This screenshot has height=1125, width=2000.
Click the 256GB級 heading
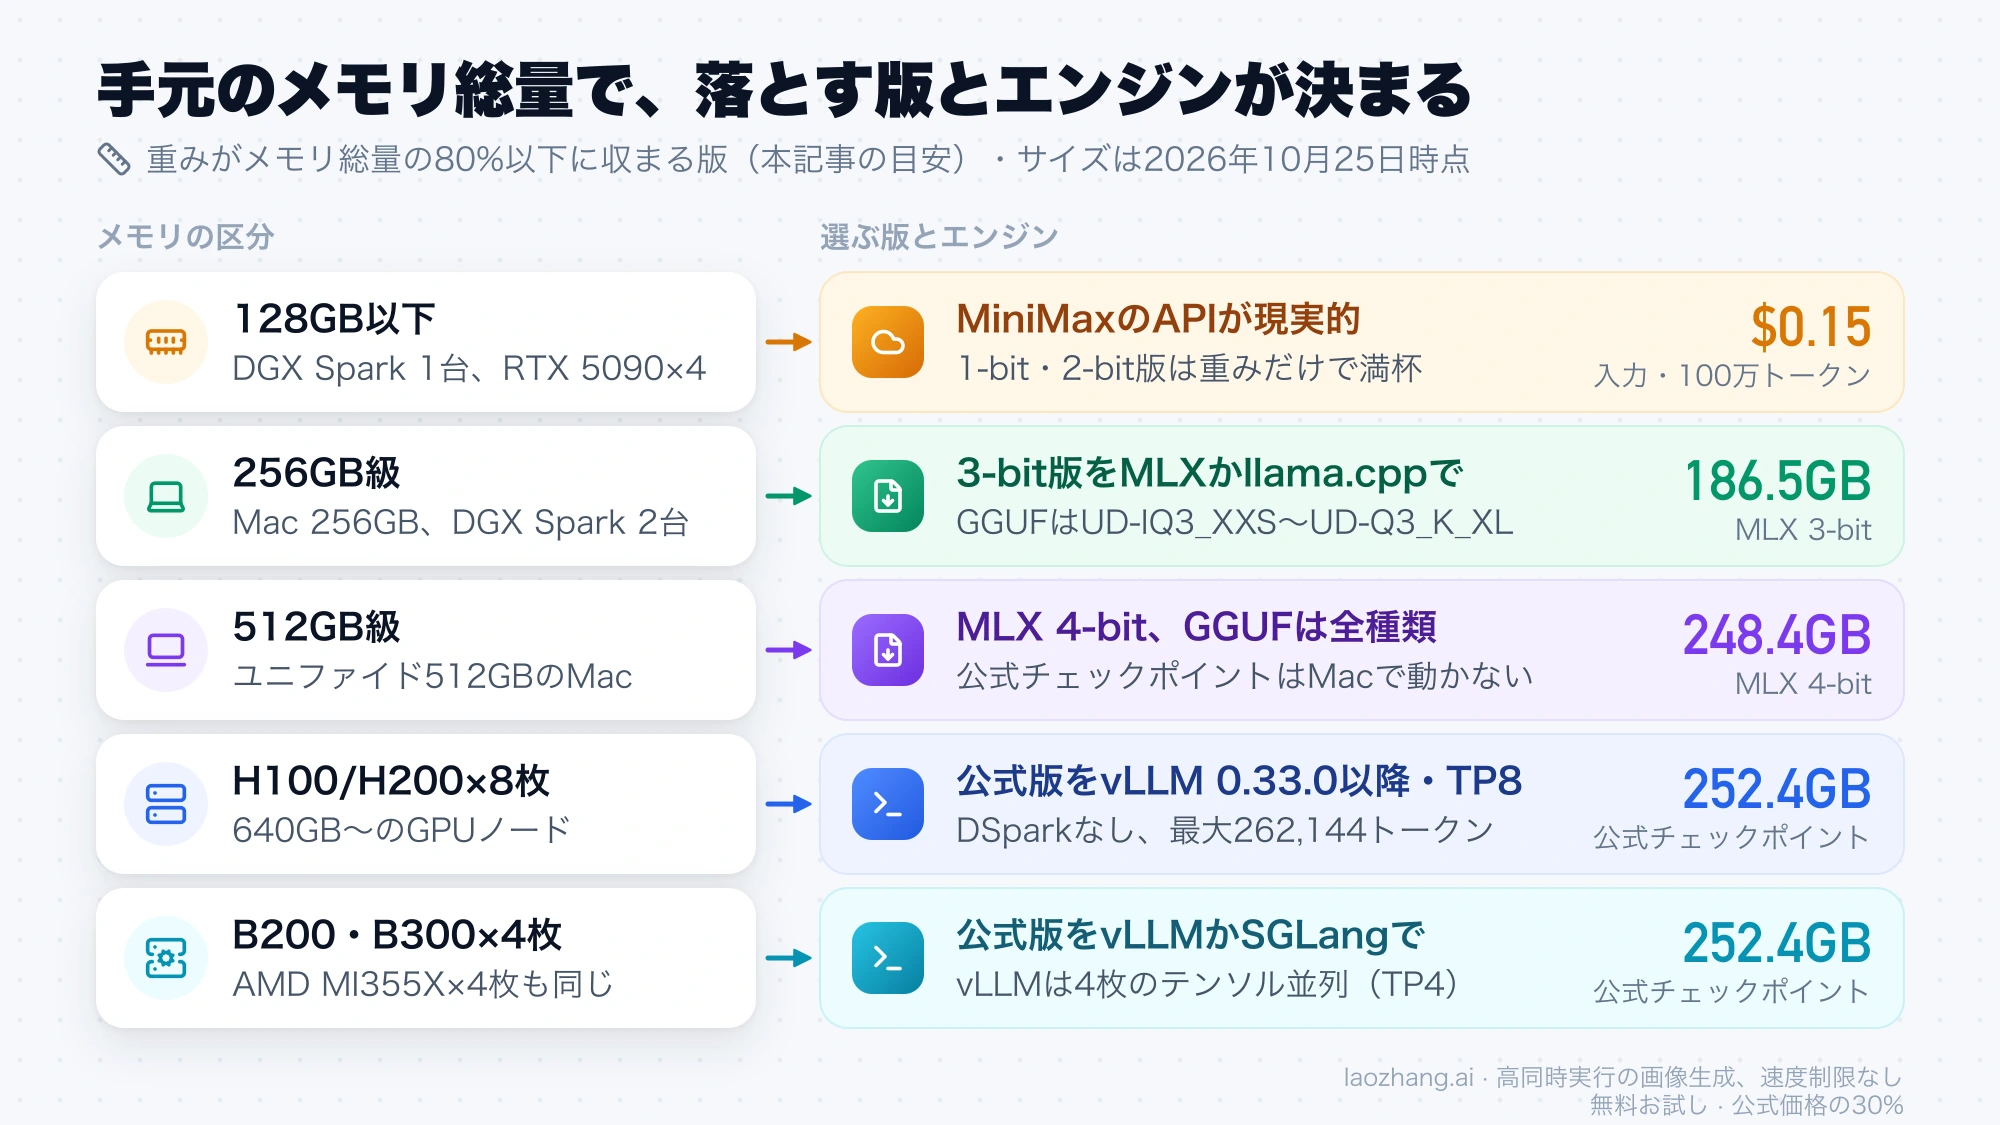(316, 473)
